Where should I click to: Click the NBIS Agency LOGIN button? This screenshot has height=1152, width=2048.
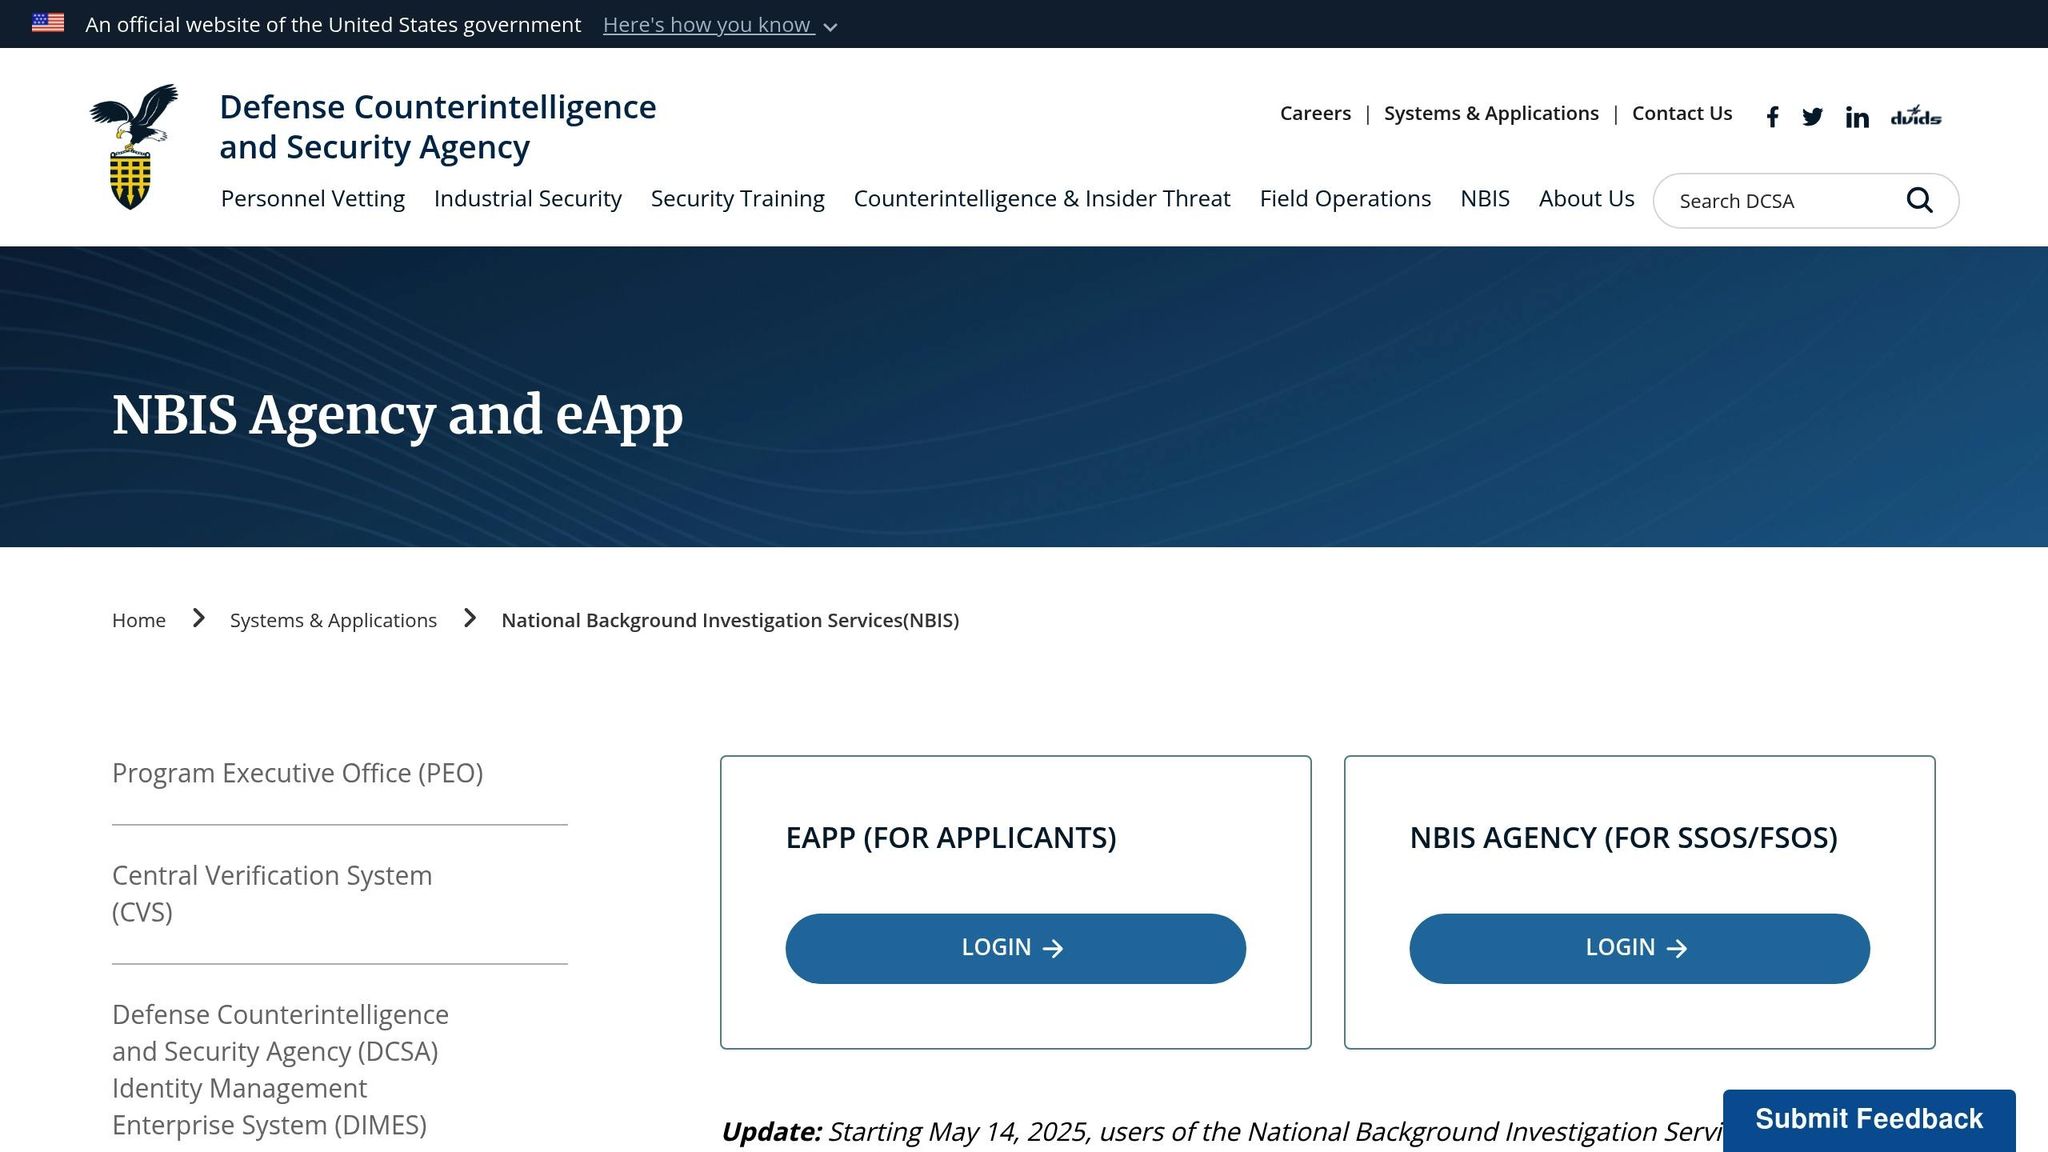(x=1639, y=948)
